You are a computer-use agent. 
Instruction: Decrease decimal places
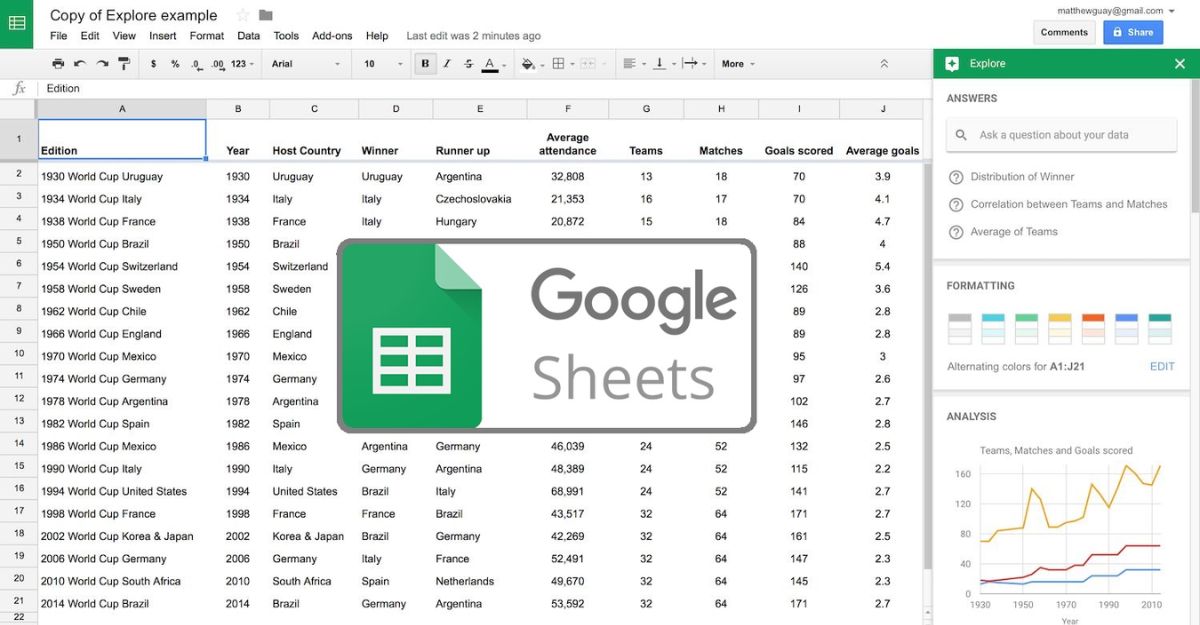point(196,64)
